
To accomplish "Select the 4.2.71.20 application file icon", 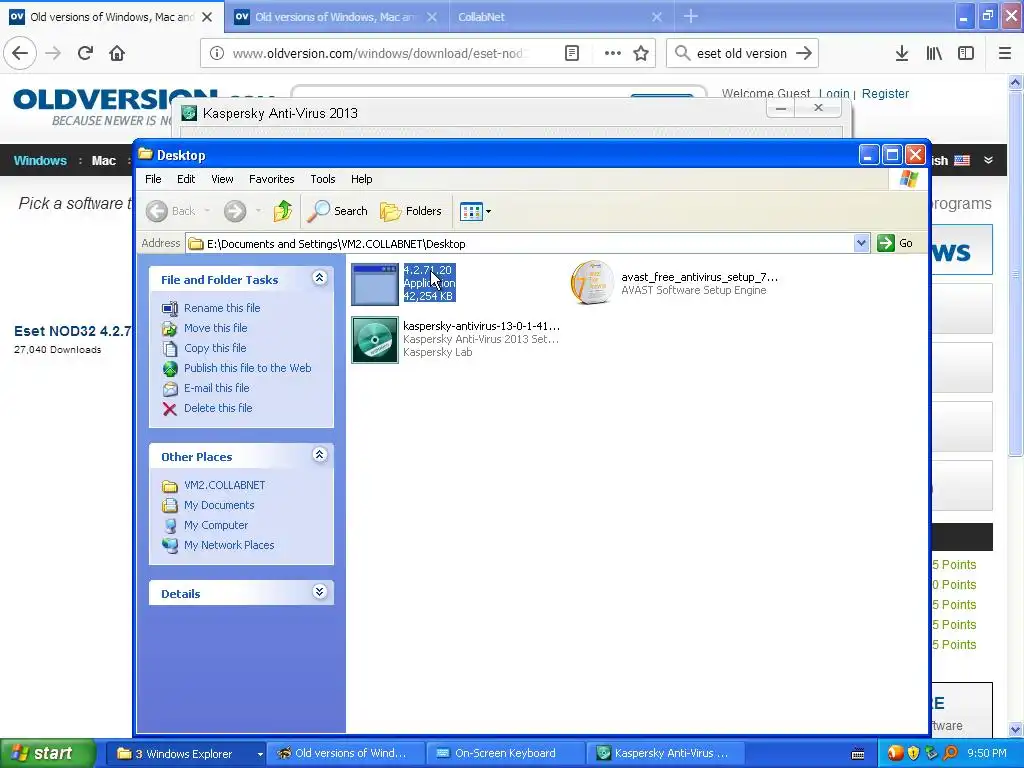I will pyautogui.click(x=375, y=284).
